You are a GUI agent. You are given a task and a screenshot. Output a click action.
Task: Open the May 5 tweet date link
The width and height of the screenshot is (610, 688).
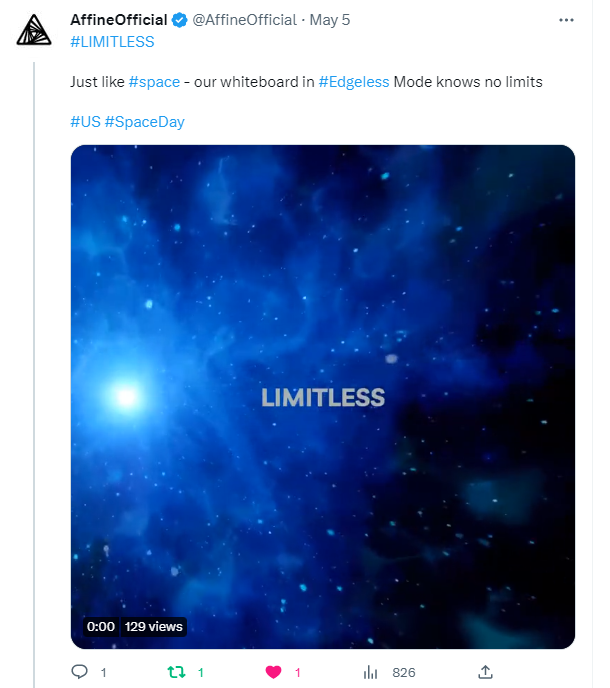coord(330,20)
